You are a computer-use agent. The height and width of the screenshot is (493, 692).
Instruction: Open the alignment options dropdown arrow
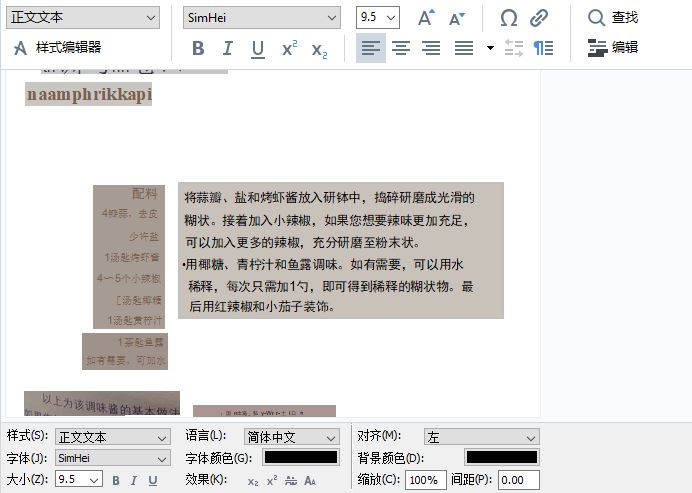(490, 48)
